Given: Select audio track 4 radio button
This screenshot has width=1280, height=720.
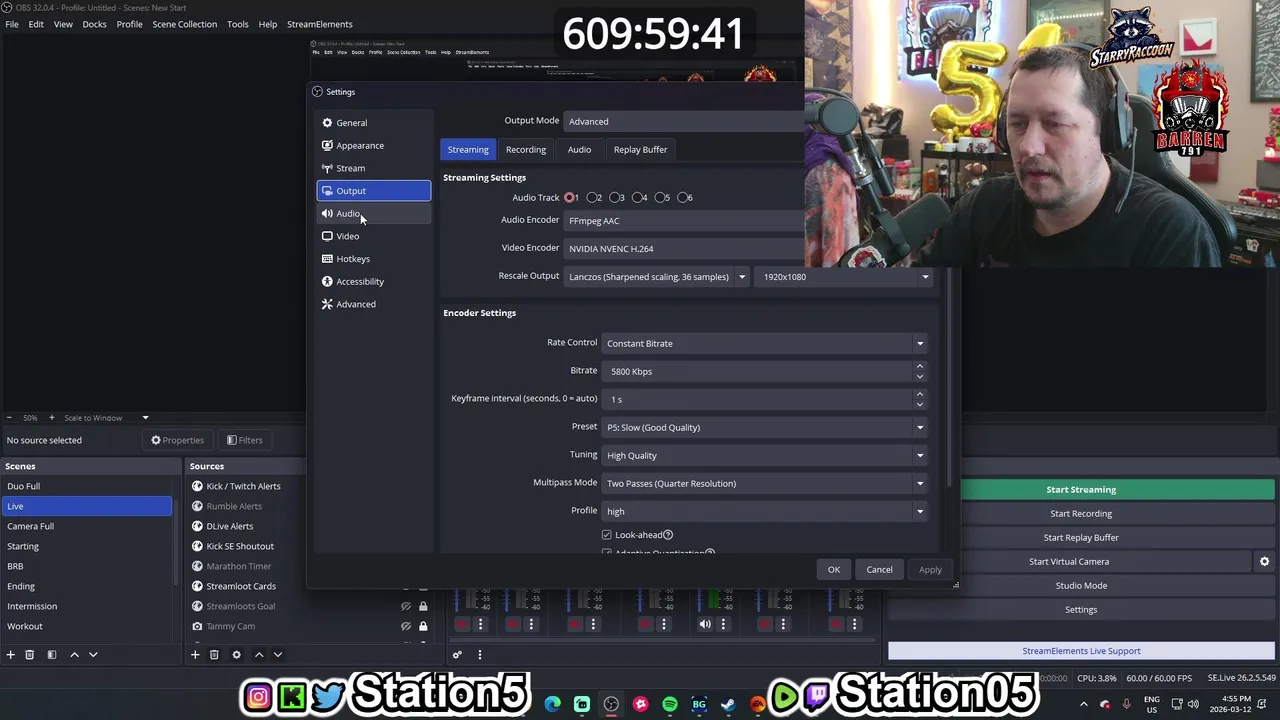Looking at the screenshot, I should pos(638,198).
